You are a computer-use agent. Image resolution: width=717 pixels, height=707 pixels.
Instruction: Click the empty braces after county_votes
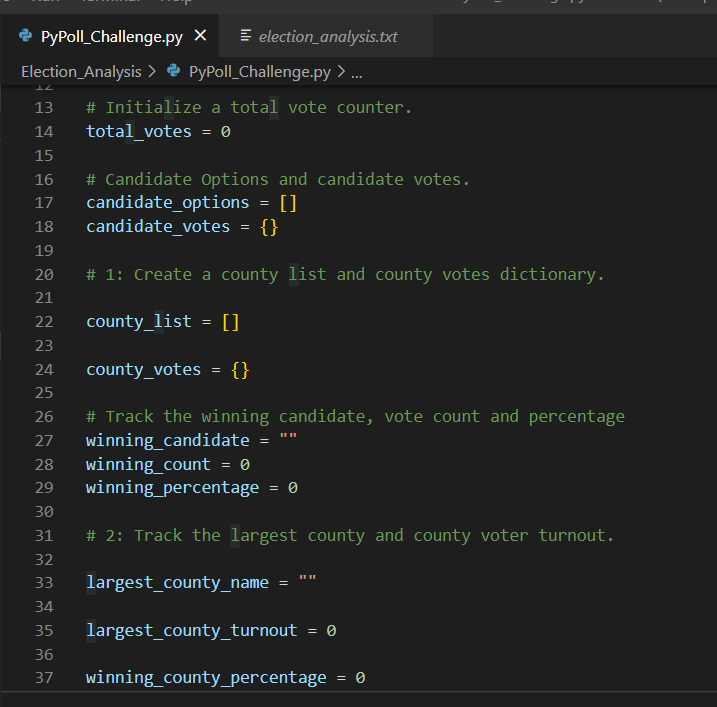pyautogui.click(x=240, y=370)
